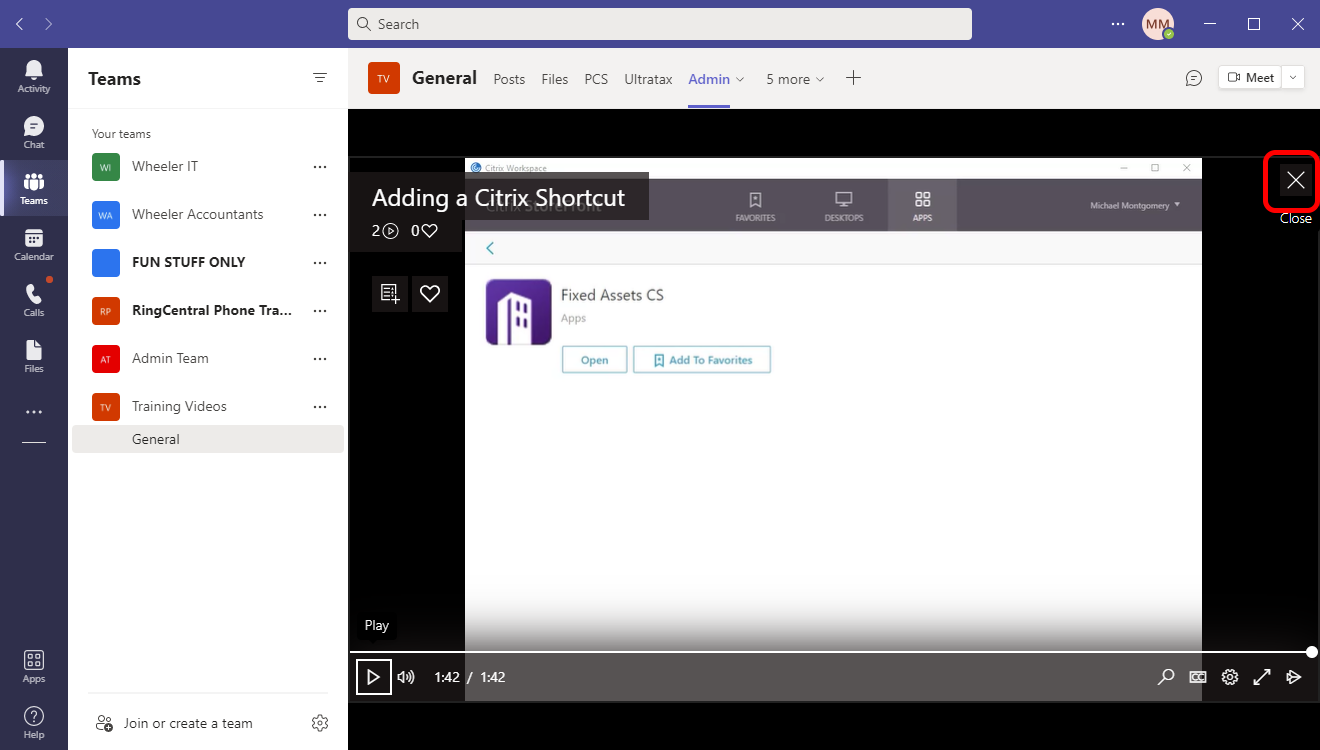
Task: Expand the 5 more tabs dropdown
Action: (x=795, y=79)
